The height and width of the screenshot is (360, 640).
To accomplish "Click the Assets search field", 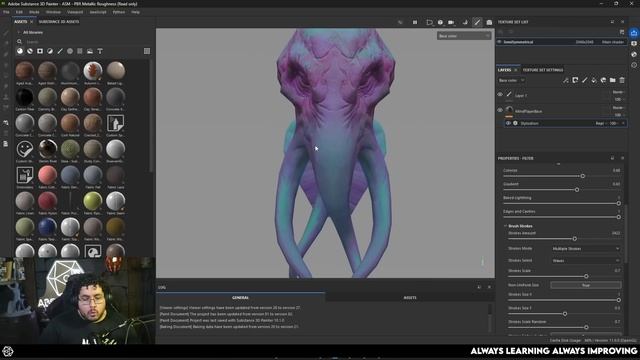I will pos(84,42).
